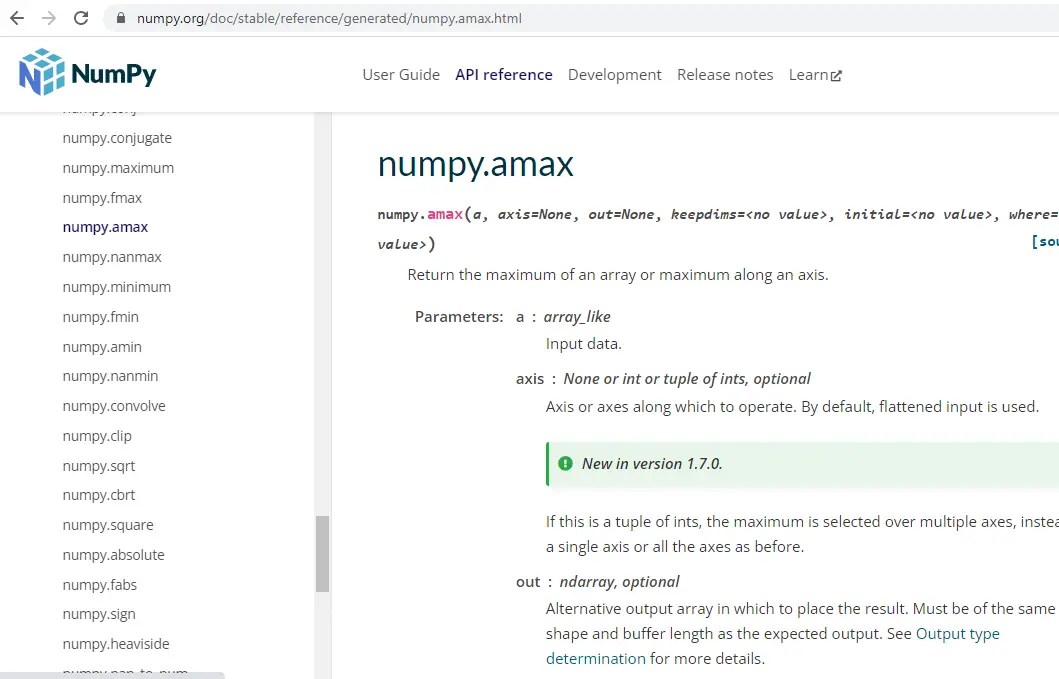Click the 'out' parameter name
The image size is (1059, 679).
pos(528,582)
